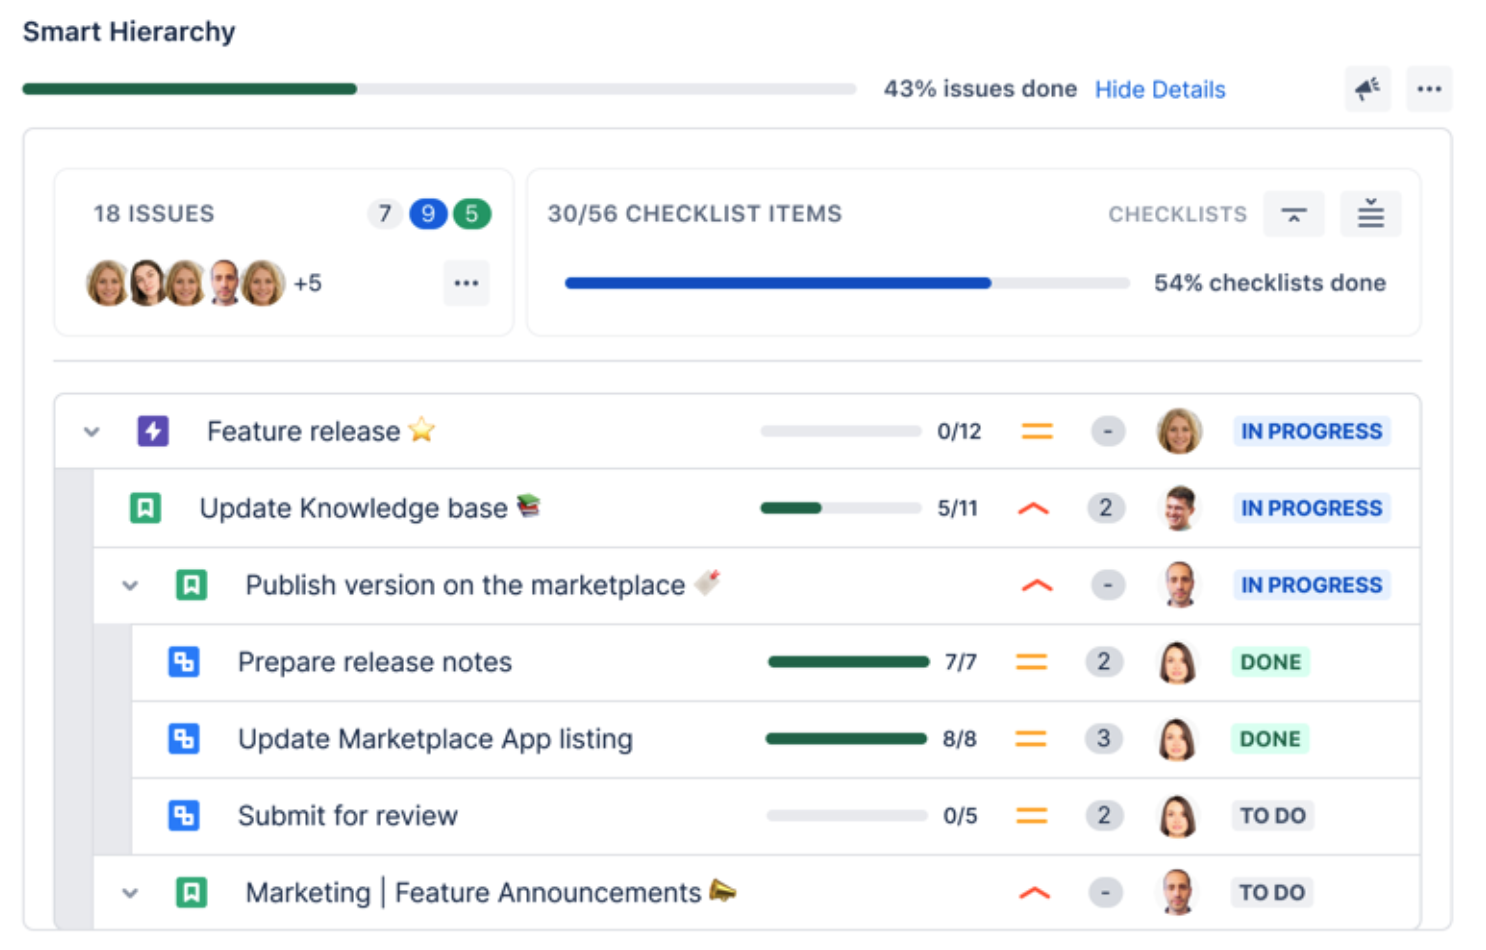The width and height of the screenshot is (1486, 950).
Task: Collapse all checklists icon button
Action: [x=1293, y=214]
